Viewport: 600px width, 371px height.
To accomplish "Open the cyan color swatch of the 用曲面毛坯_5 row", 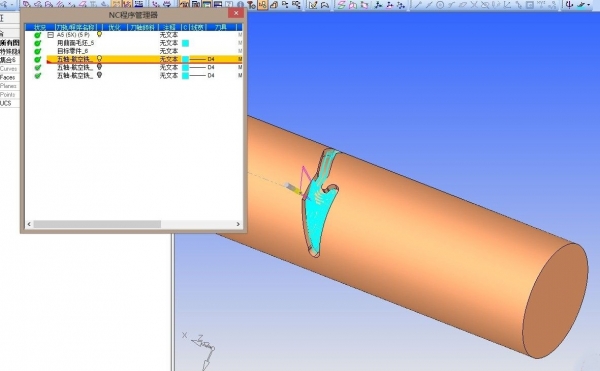I will tap(186, 43).
